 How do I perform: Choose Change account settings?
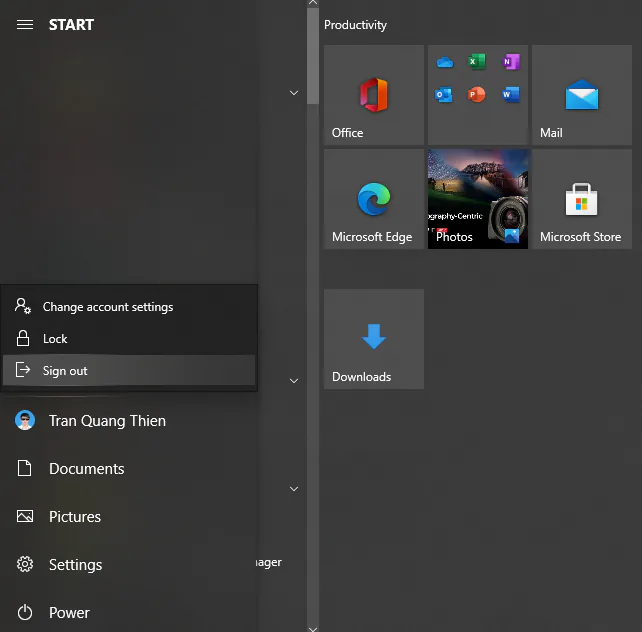tap(129, 307)
